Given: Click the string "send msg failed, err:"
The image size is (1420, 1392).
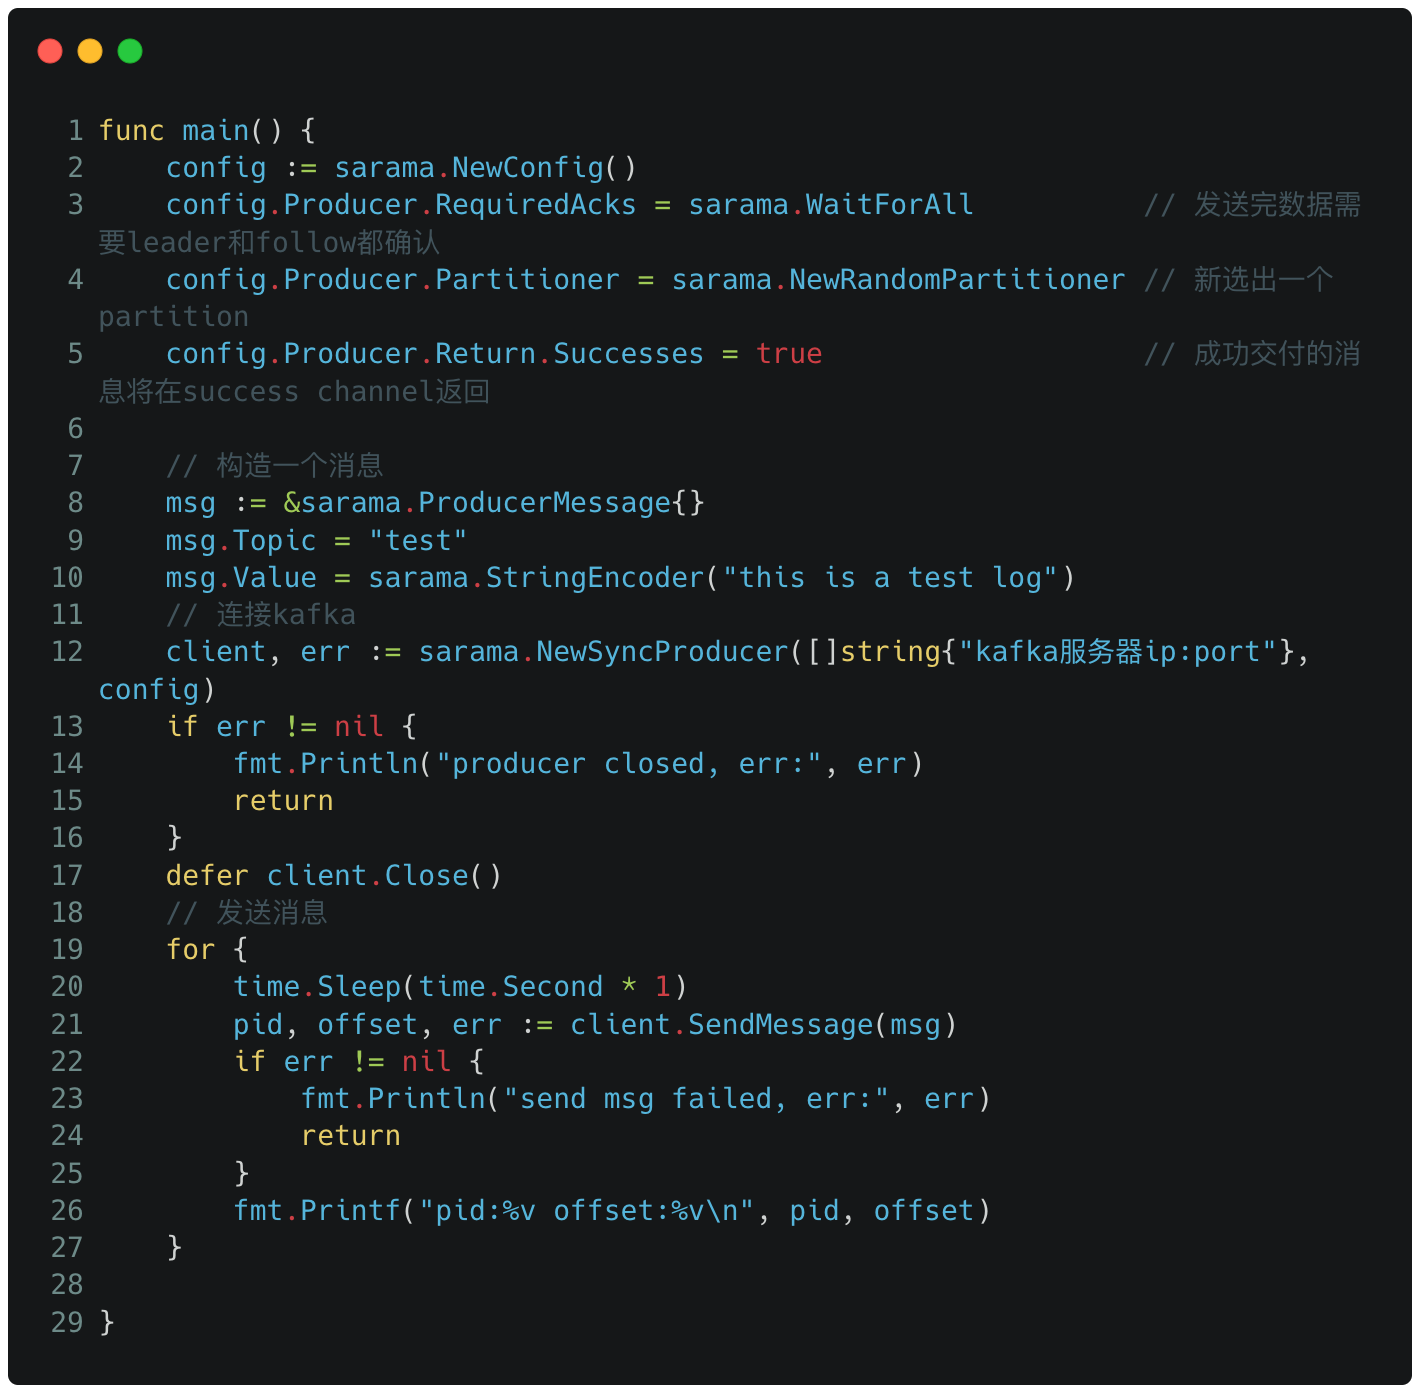Looking at the screenshot, I should (696, 1099).
